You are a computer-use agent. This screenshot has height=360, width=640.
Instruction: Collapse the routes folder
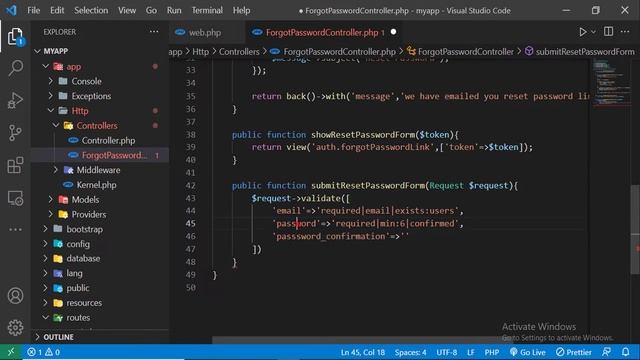pos(46,317)
